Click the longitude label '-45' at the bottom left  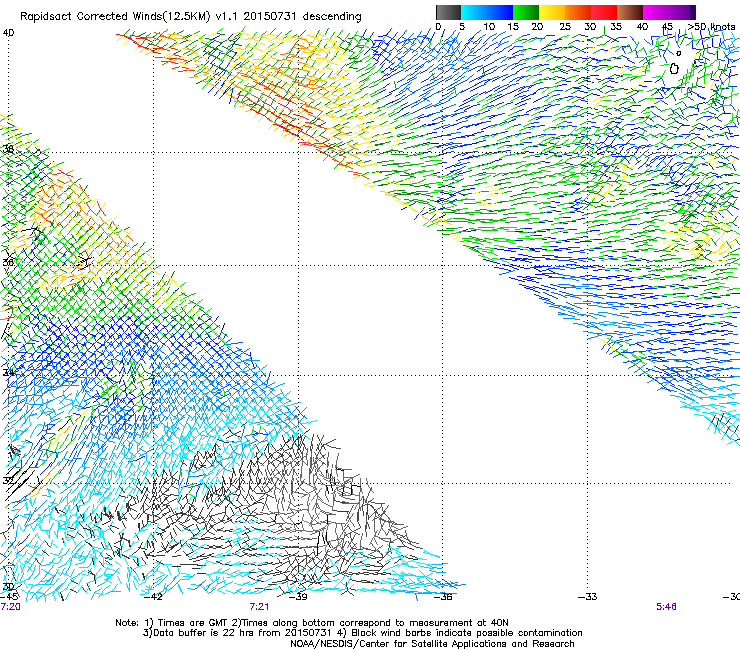tap(9, 597)
